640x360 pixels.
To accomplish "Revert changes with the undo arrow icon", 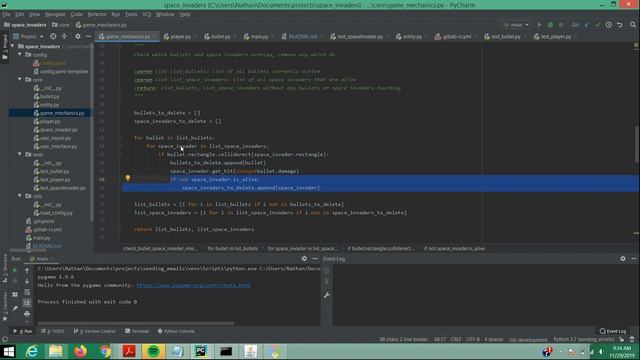I will point(620,25).
